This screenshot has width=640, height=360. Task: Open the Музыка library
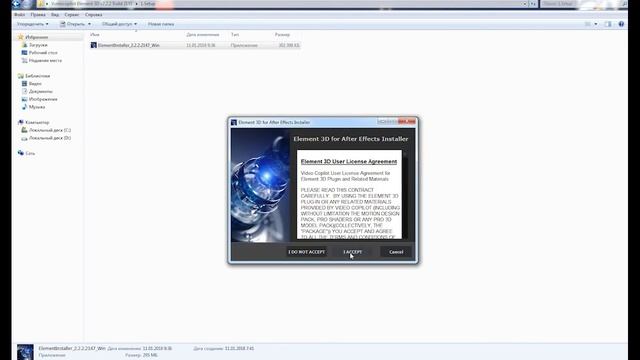(37, 107)
